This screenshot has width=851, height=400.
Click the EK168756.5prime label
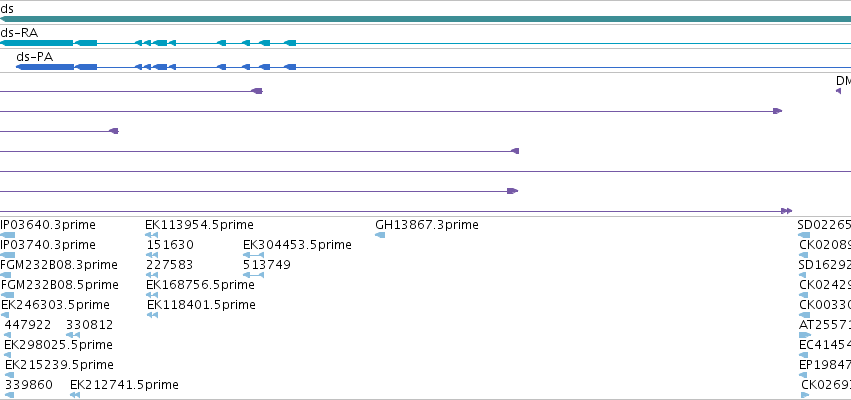200,285
